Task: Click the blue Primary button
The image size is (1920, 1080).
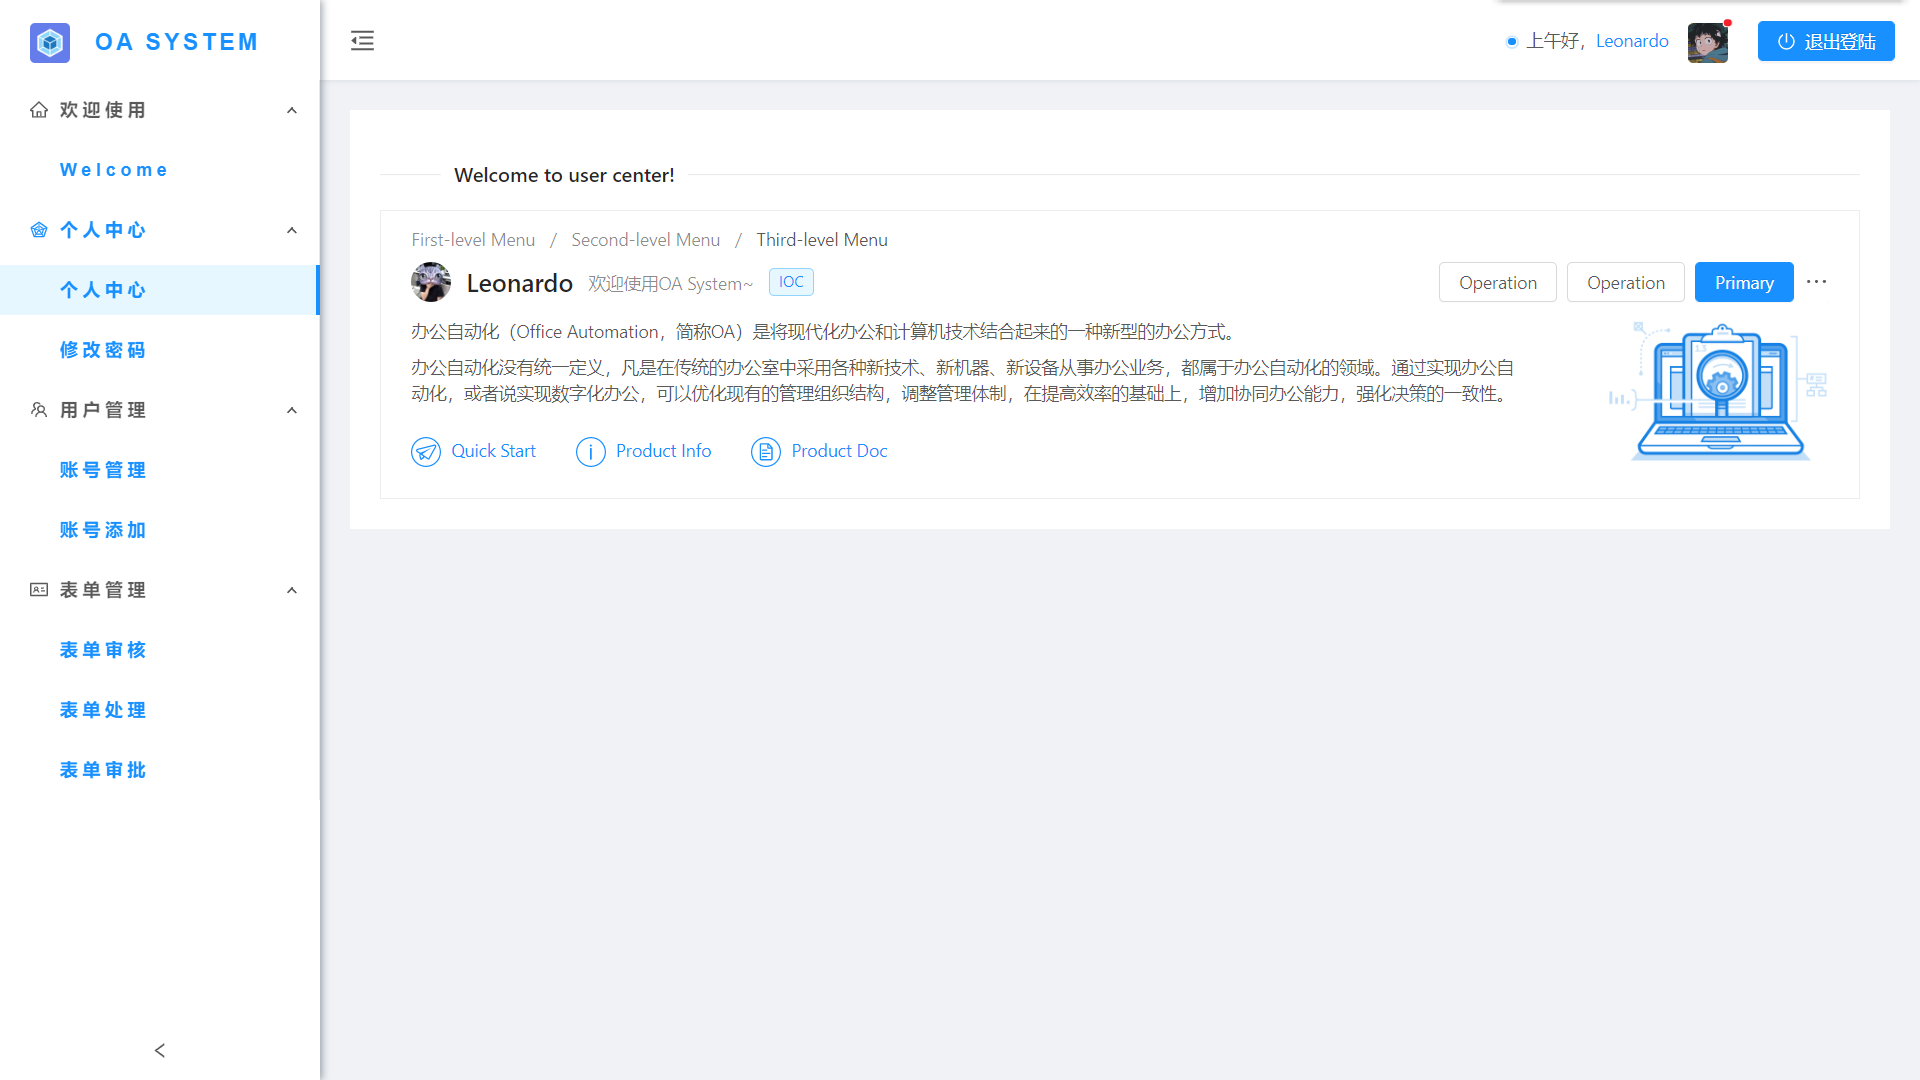Action: click(x=1744, y=283)
